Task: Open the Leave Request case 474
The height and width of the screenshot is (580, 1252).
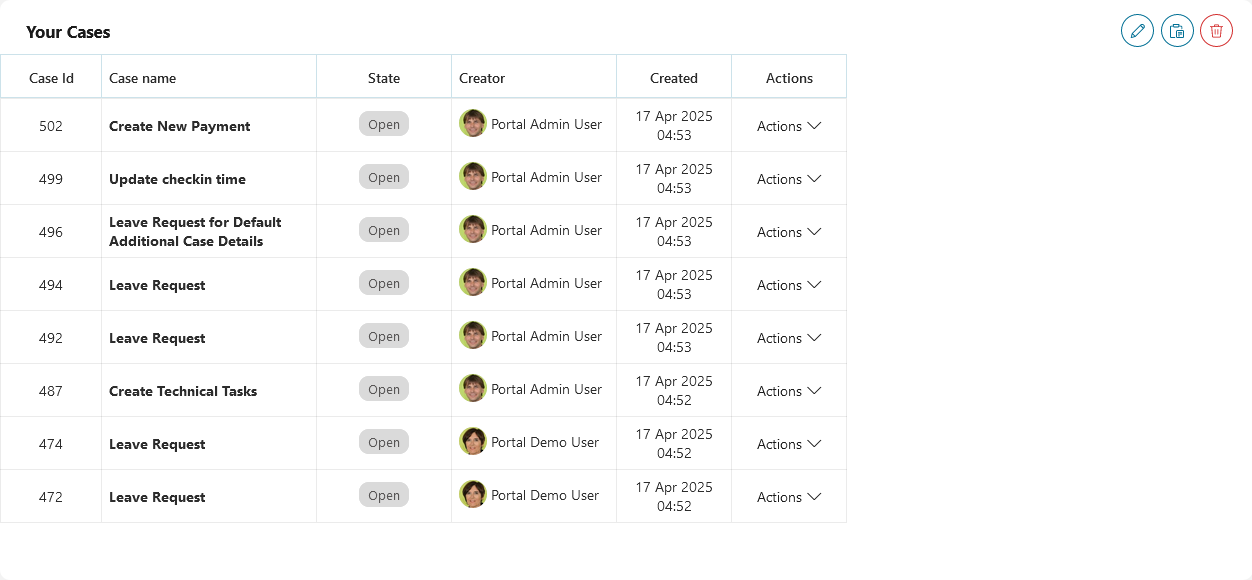Action: click(157, 444)
